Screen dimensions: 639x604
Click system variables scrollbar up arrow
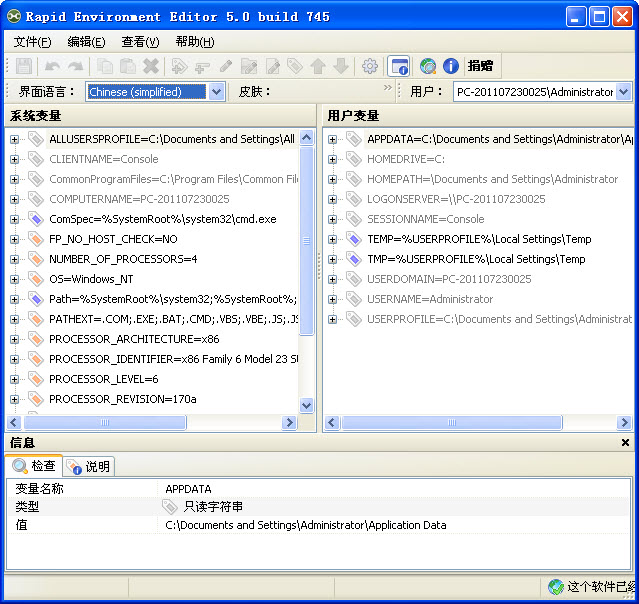coord(306,138)
